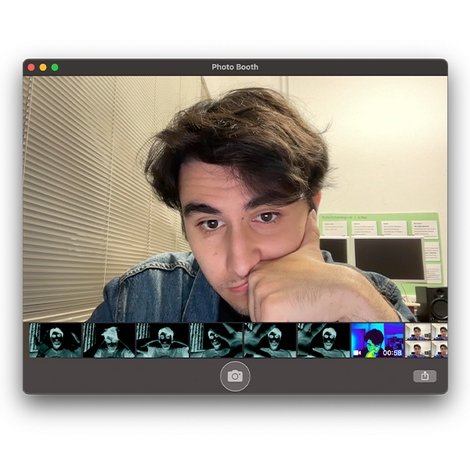The height and width of the screenshot is (470, 470).
Task: Select fourth X-ray thumbnail in the strip
Action: tap(216, 340)
